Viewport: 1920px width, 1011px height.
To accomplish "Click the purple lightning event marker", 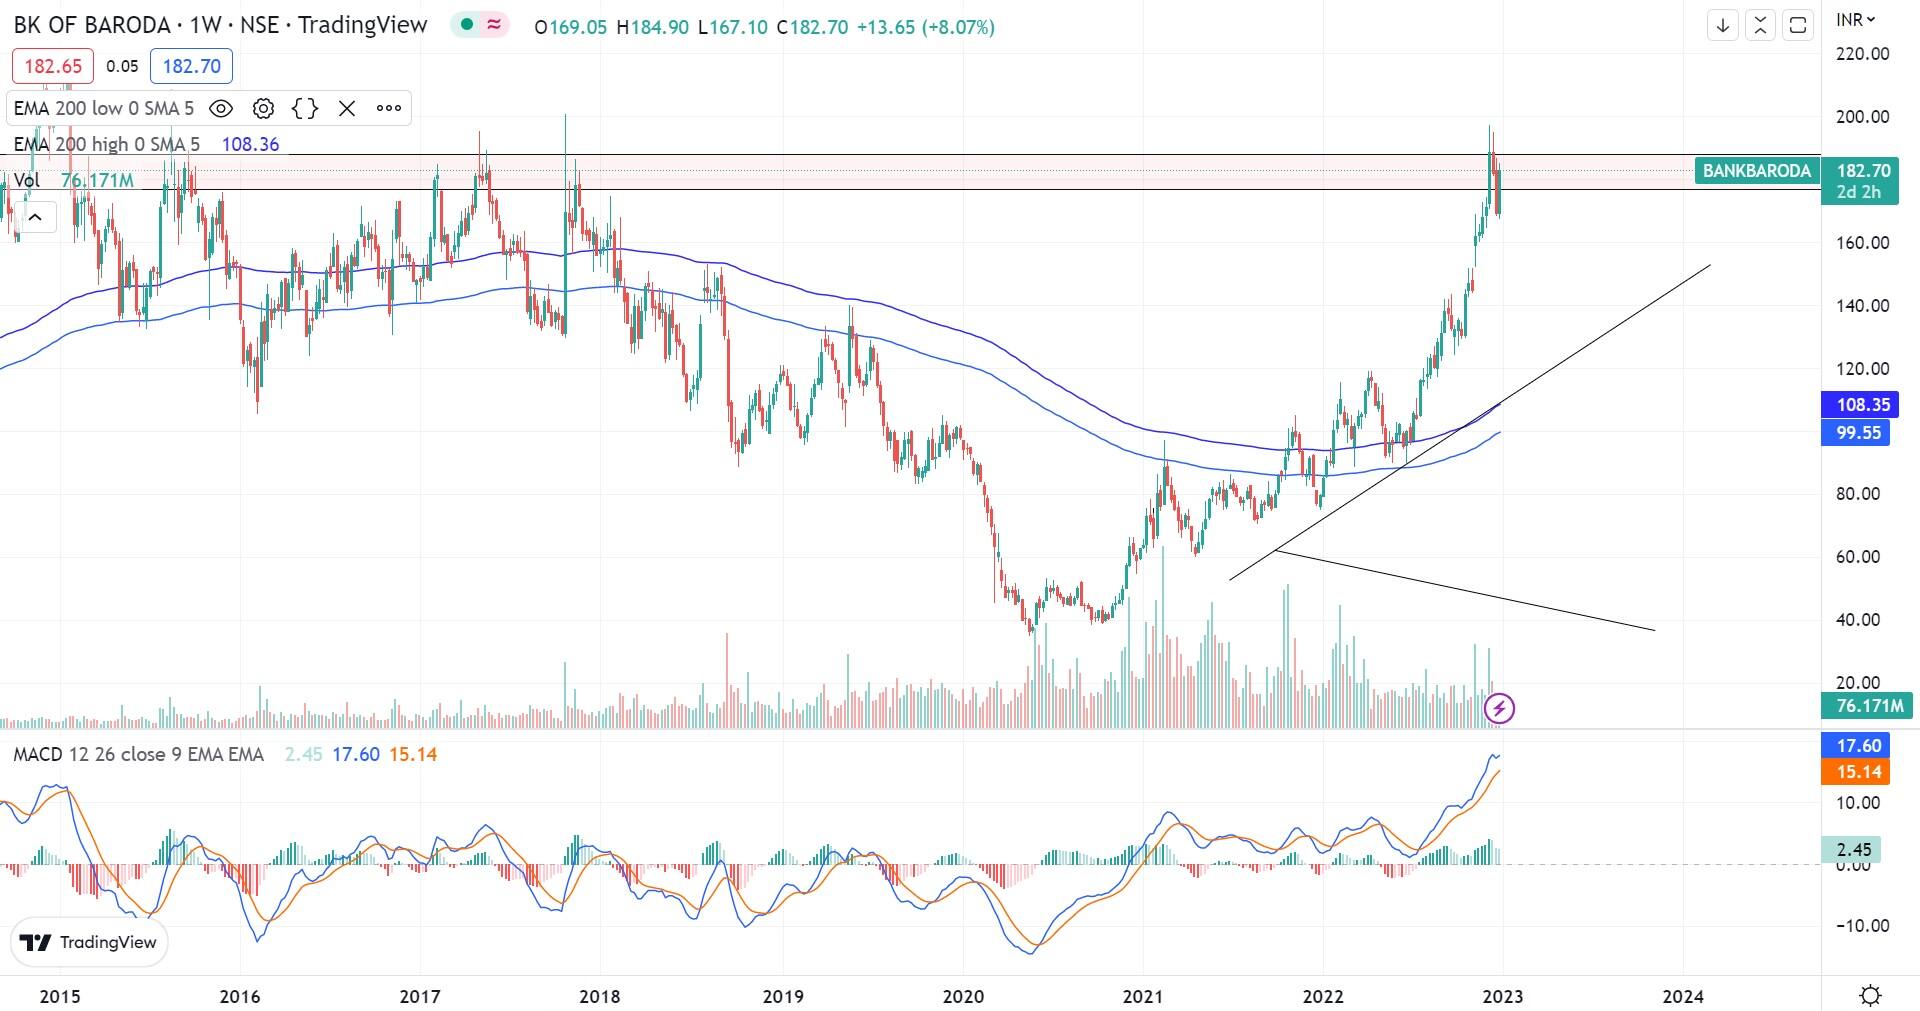I will [x=1499, y=709].
